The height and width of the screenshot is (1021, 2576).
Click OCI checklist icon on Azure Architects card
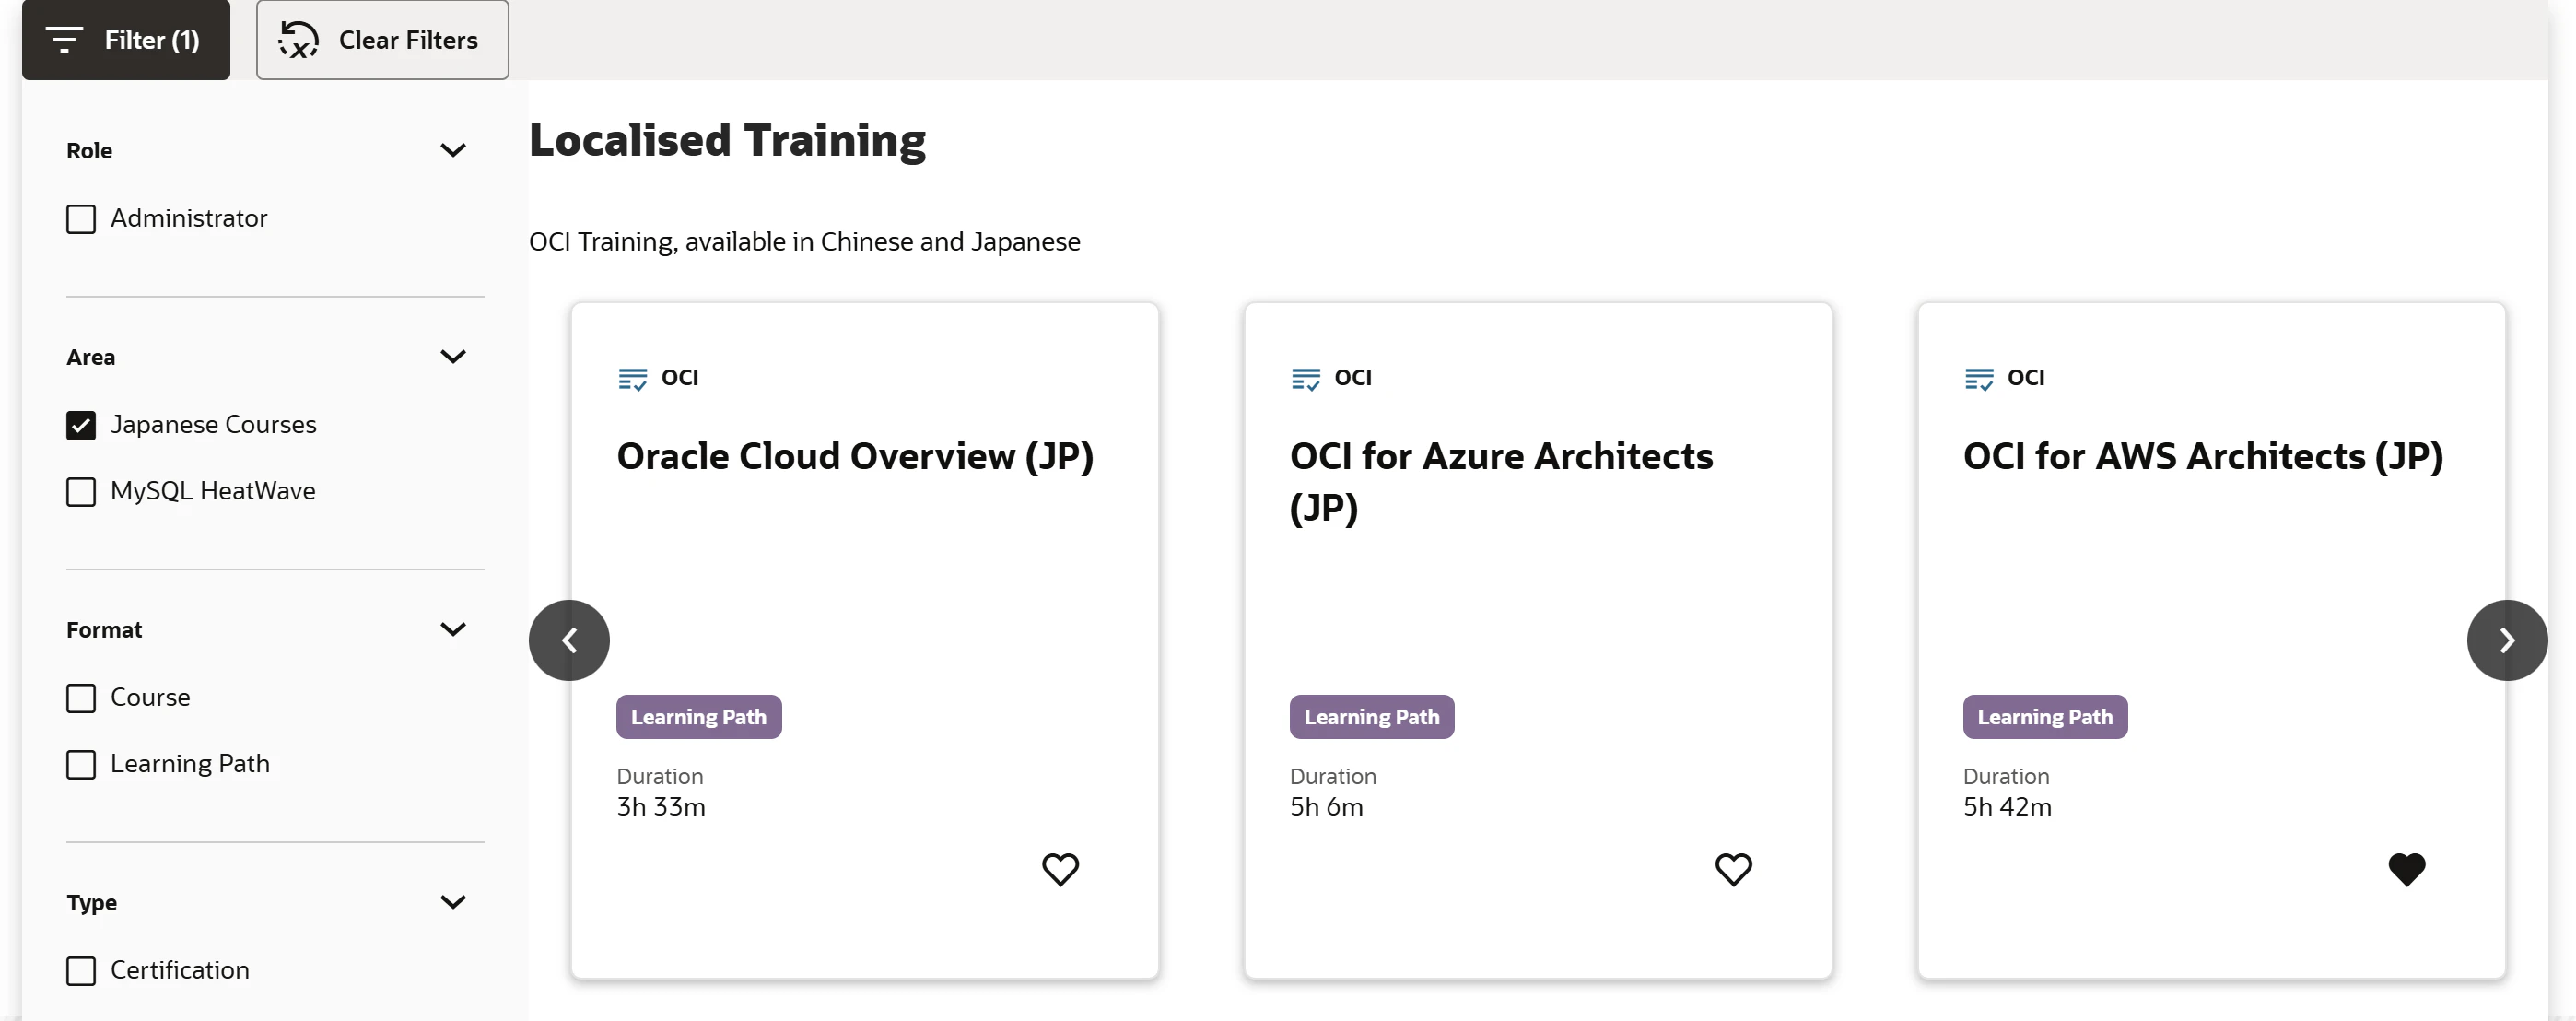(x=1305, y=379)
